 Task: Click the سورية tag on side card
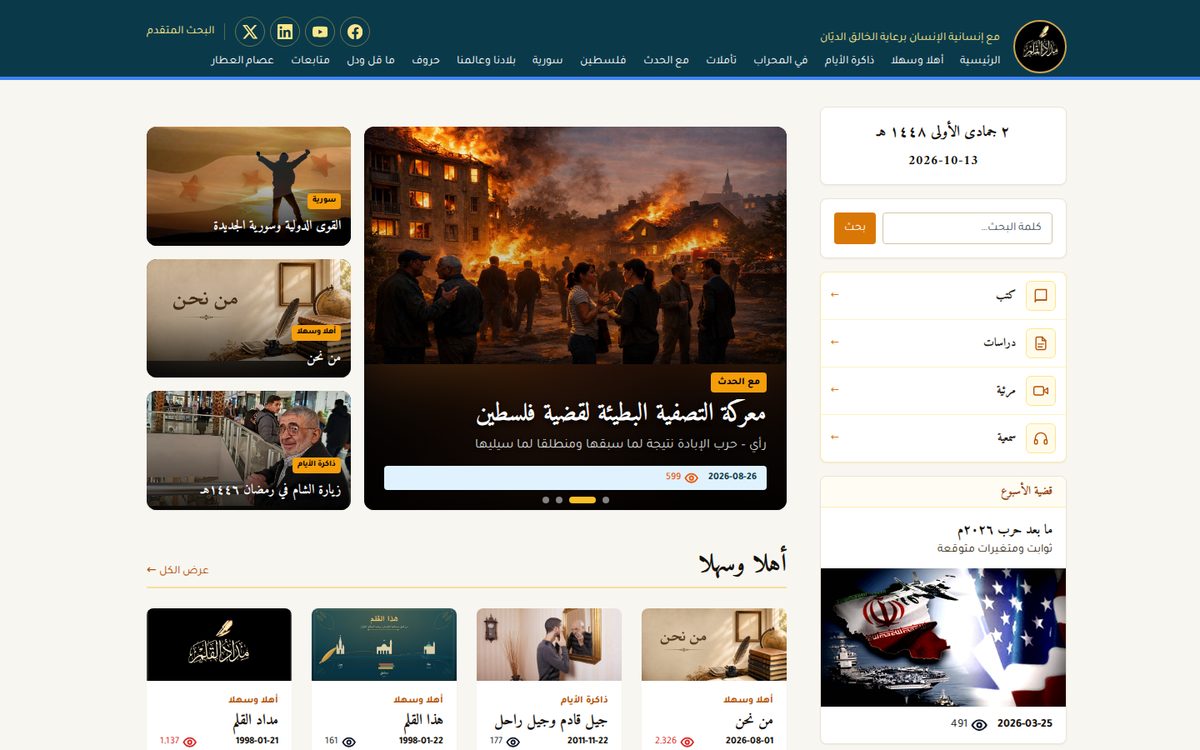pos(324,200)
